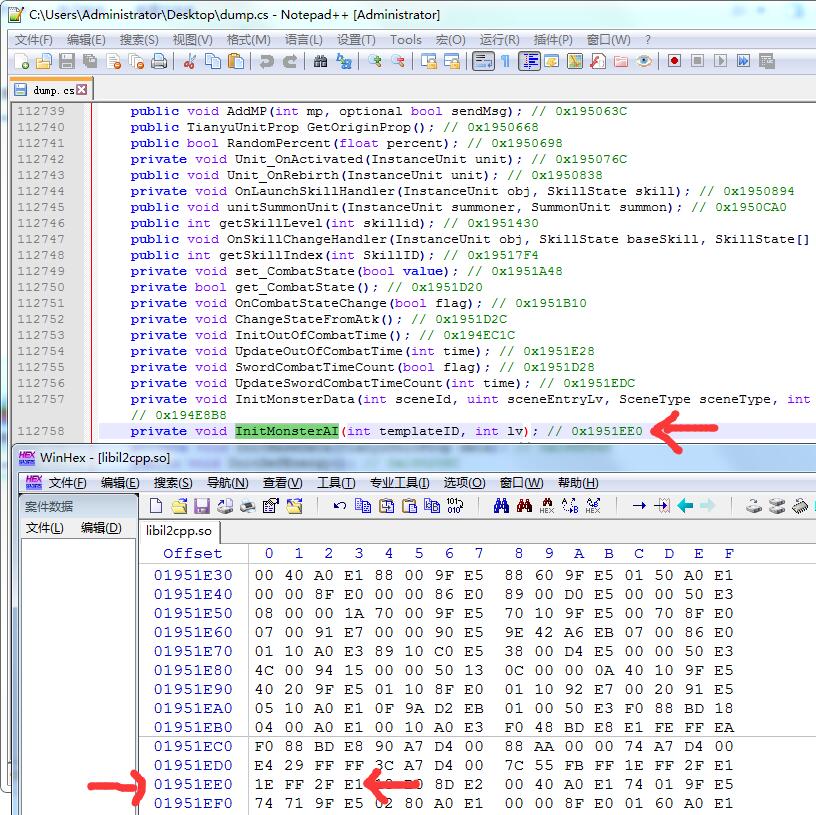
Task: Click Save All icon in Notepad++ toolbar
Action: pyautogui.click(x=90, y=61)
